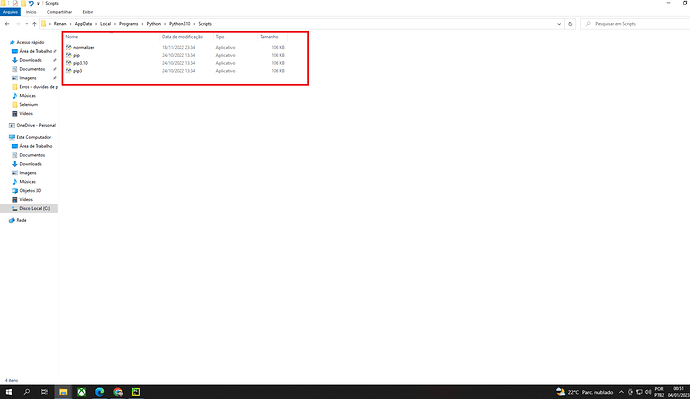The width and height of the screenshot is (690, 399).
Task: Open the Exibir ribbon tab
Action: pos(88,12)
